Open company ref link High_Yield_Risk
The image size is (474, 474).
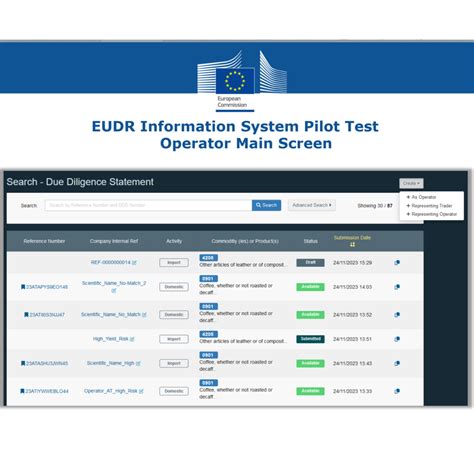pyautogui.click(x=111, y=339)
